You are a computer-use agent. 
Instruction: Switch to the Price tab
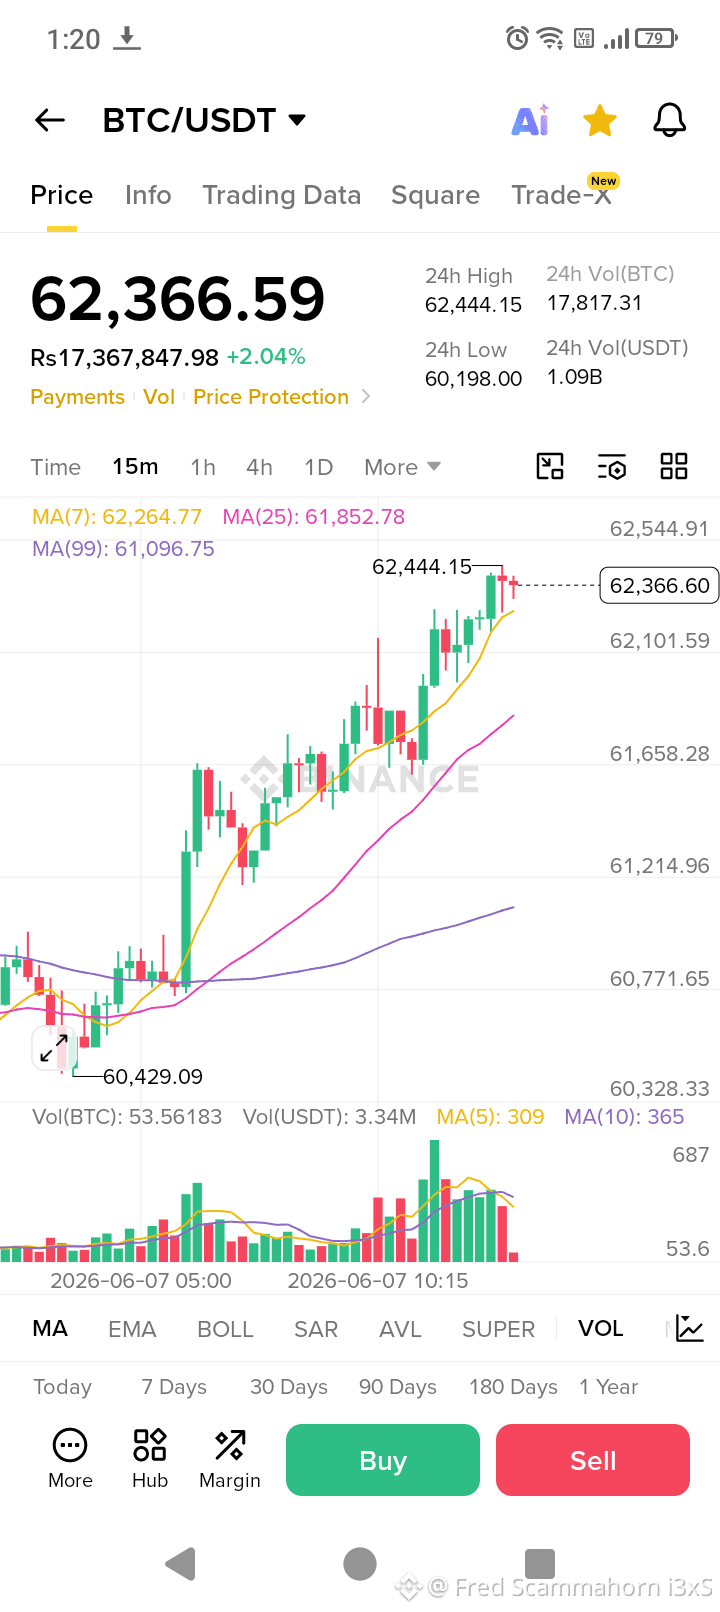point(61,195)
